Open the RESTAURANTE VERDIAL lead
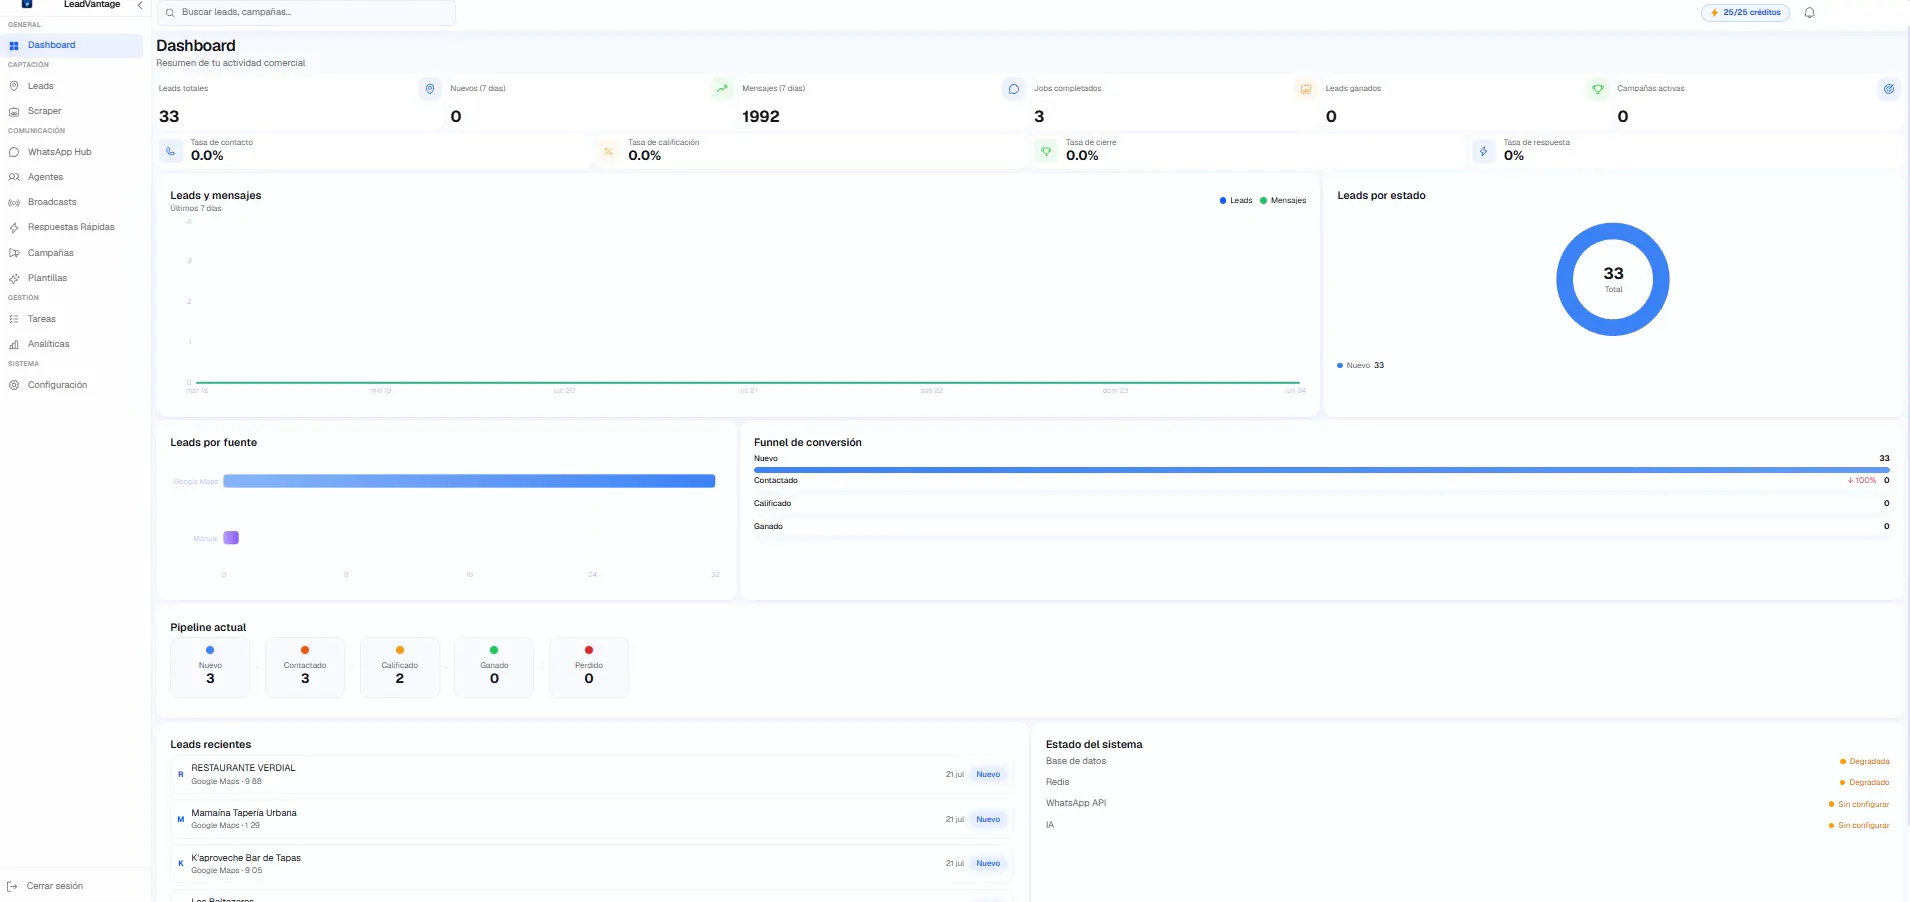The height and width of the screenshot is (902, 1910). point(592,775)
